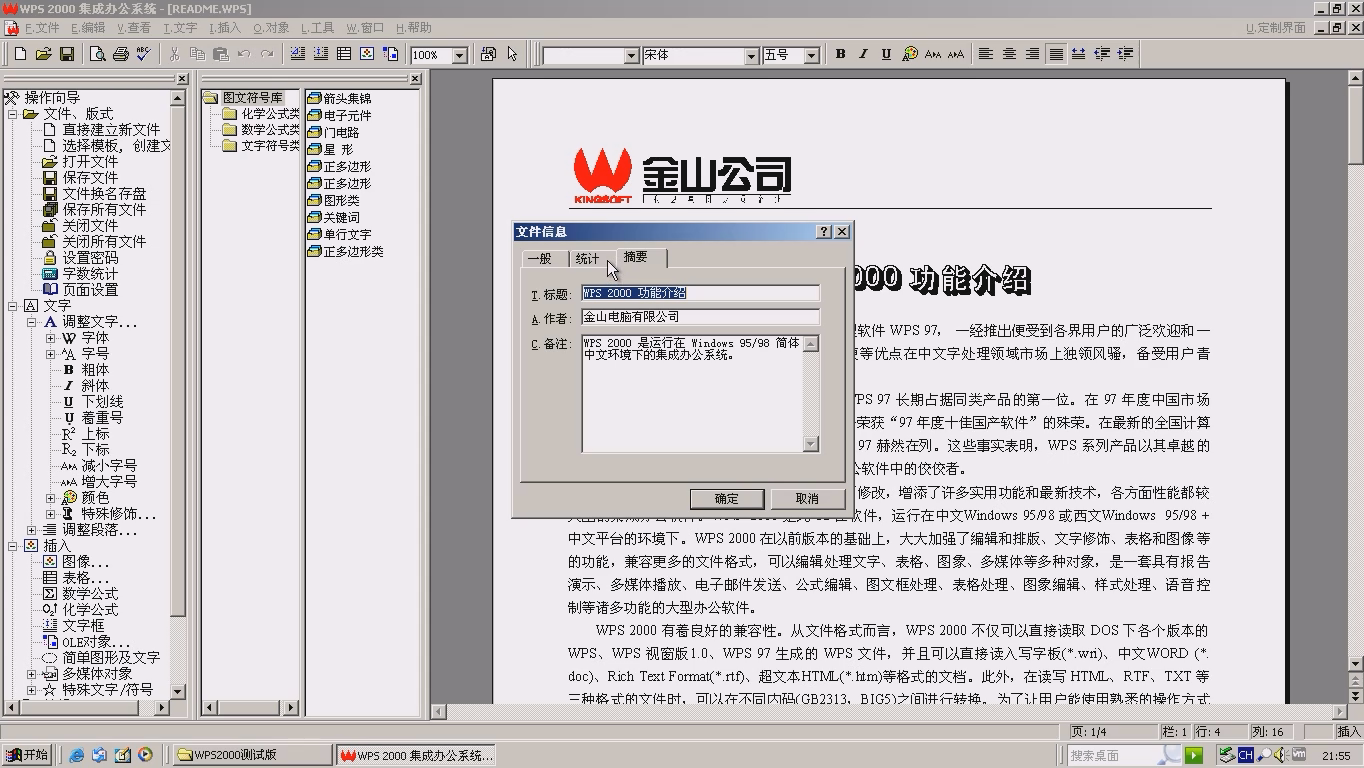Align text left using the toolbar icon
1364x768 pixels.
986,54
